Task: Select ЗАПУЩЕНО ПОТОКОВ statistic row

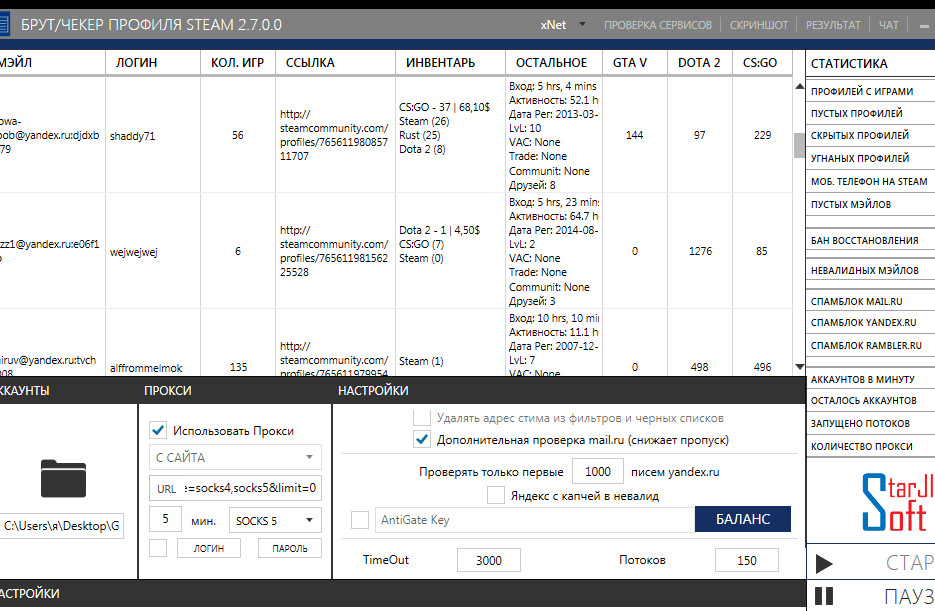Action: (871, 423)
